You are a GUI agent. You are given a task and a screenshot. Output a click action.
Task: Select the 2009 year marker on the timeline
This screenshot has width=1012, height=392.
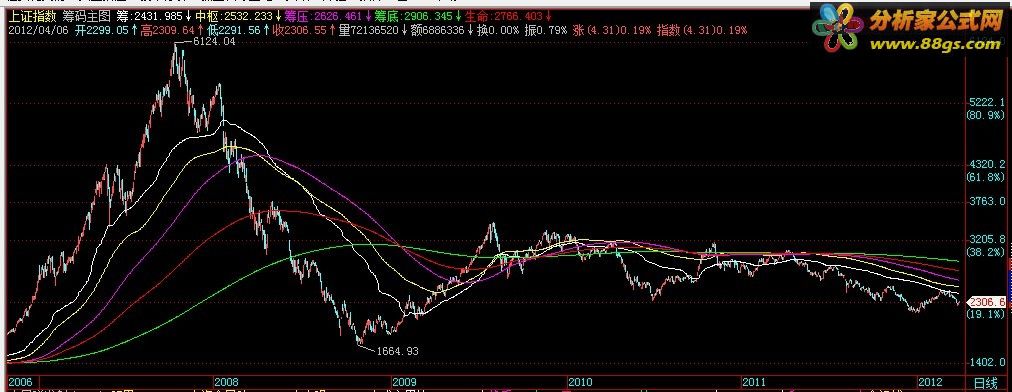(x=404, y=382)
